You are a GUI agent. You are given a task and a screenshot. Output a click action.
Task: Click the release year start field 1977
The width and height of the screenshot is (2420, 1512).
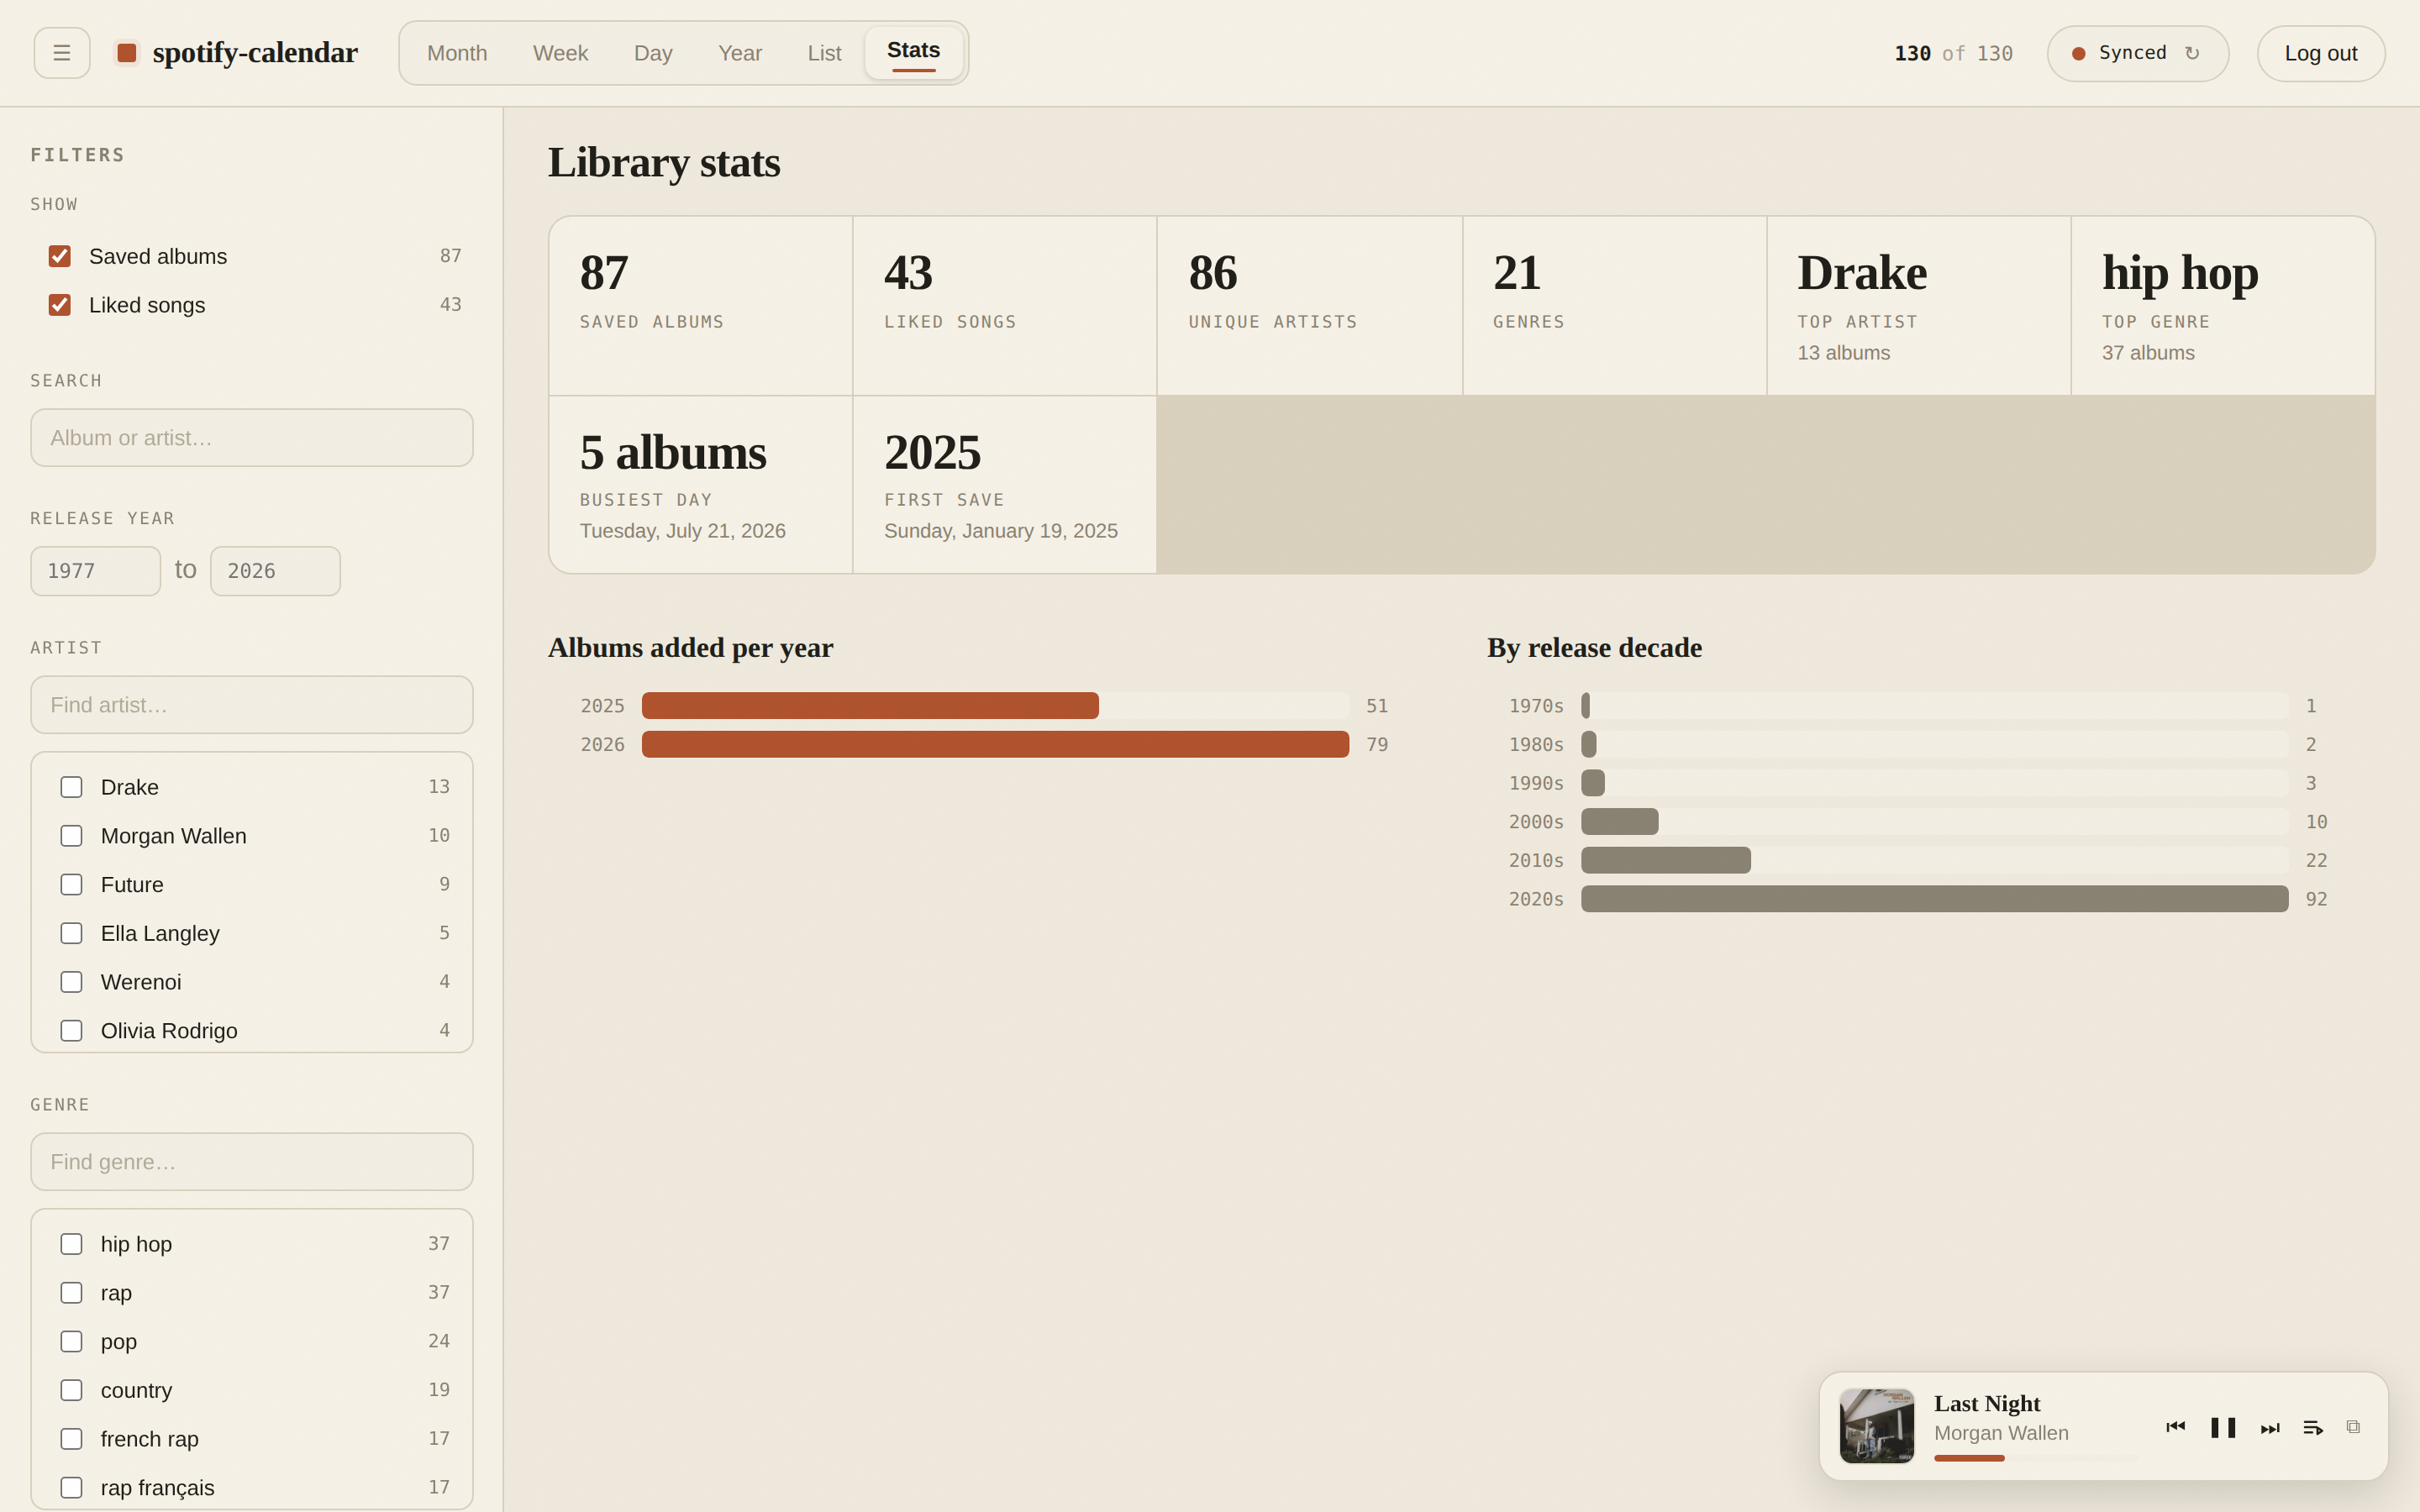pos(95,571)
